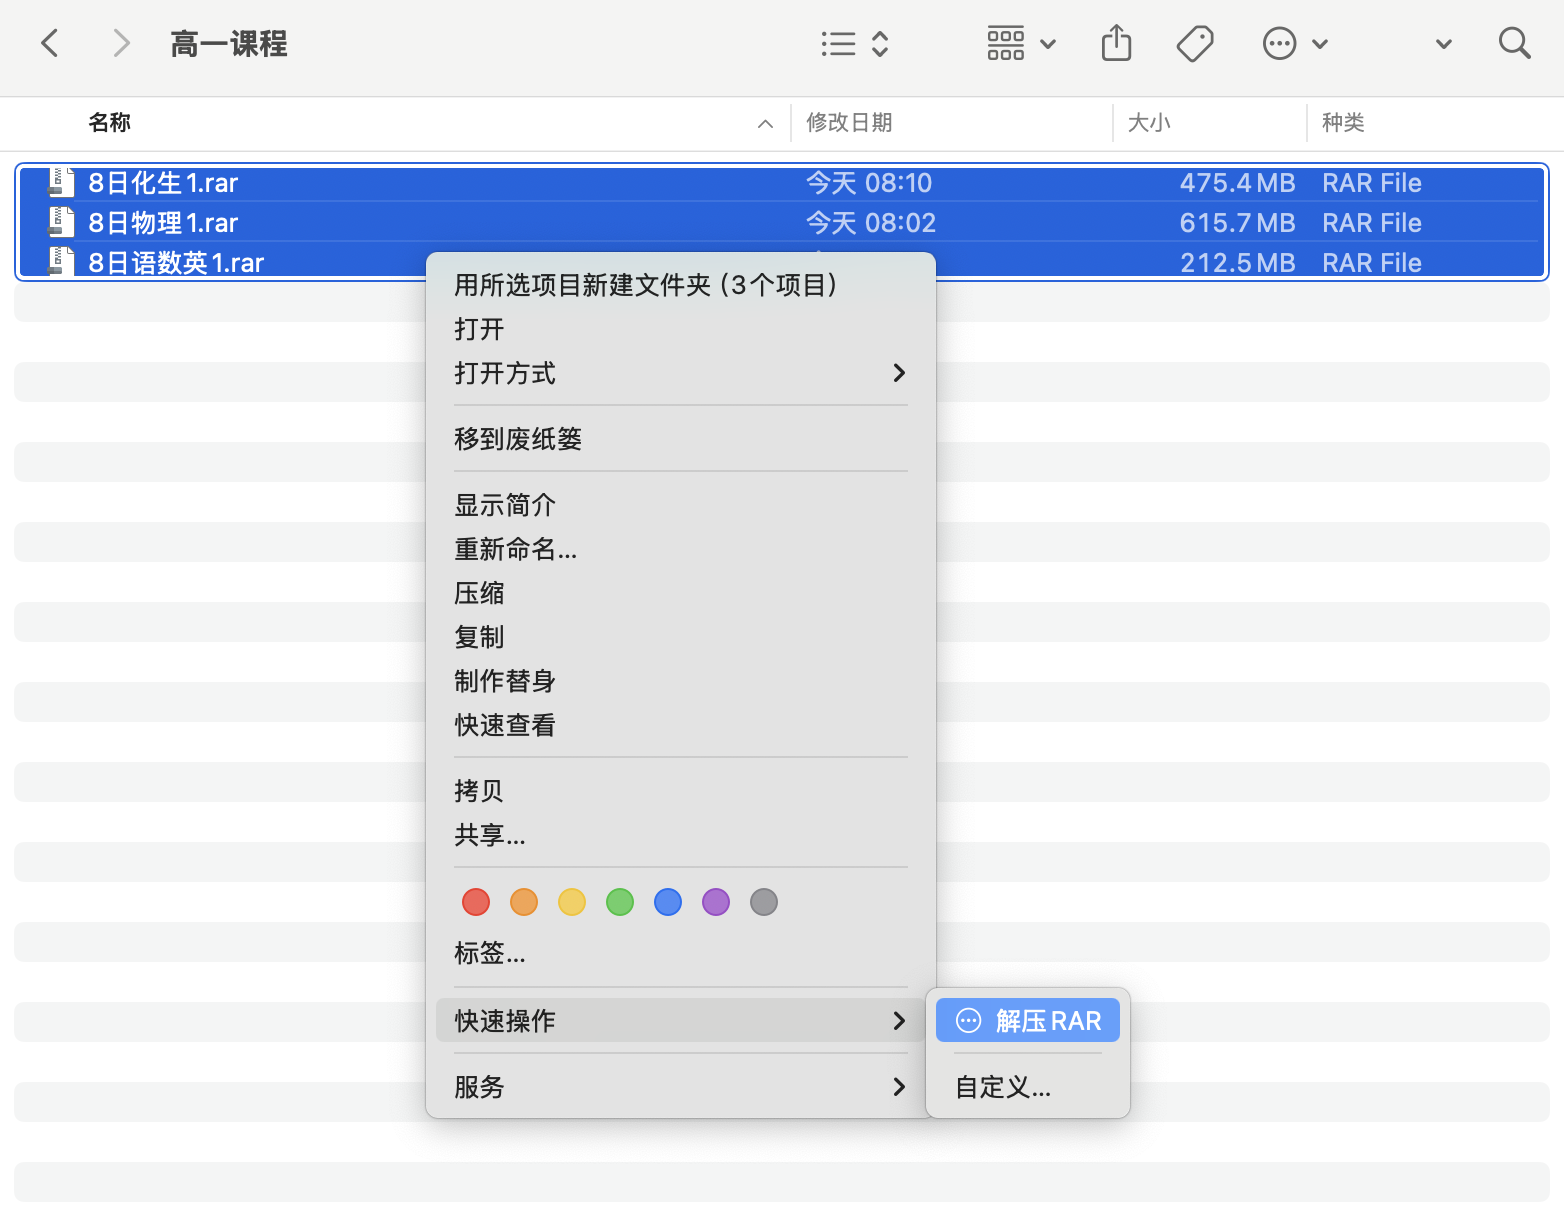Open the toolbar overflow chevron dropdown

[1443, 44]
